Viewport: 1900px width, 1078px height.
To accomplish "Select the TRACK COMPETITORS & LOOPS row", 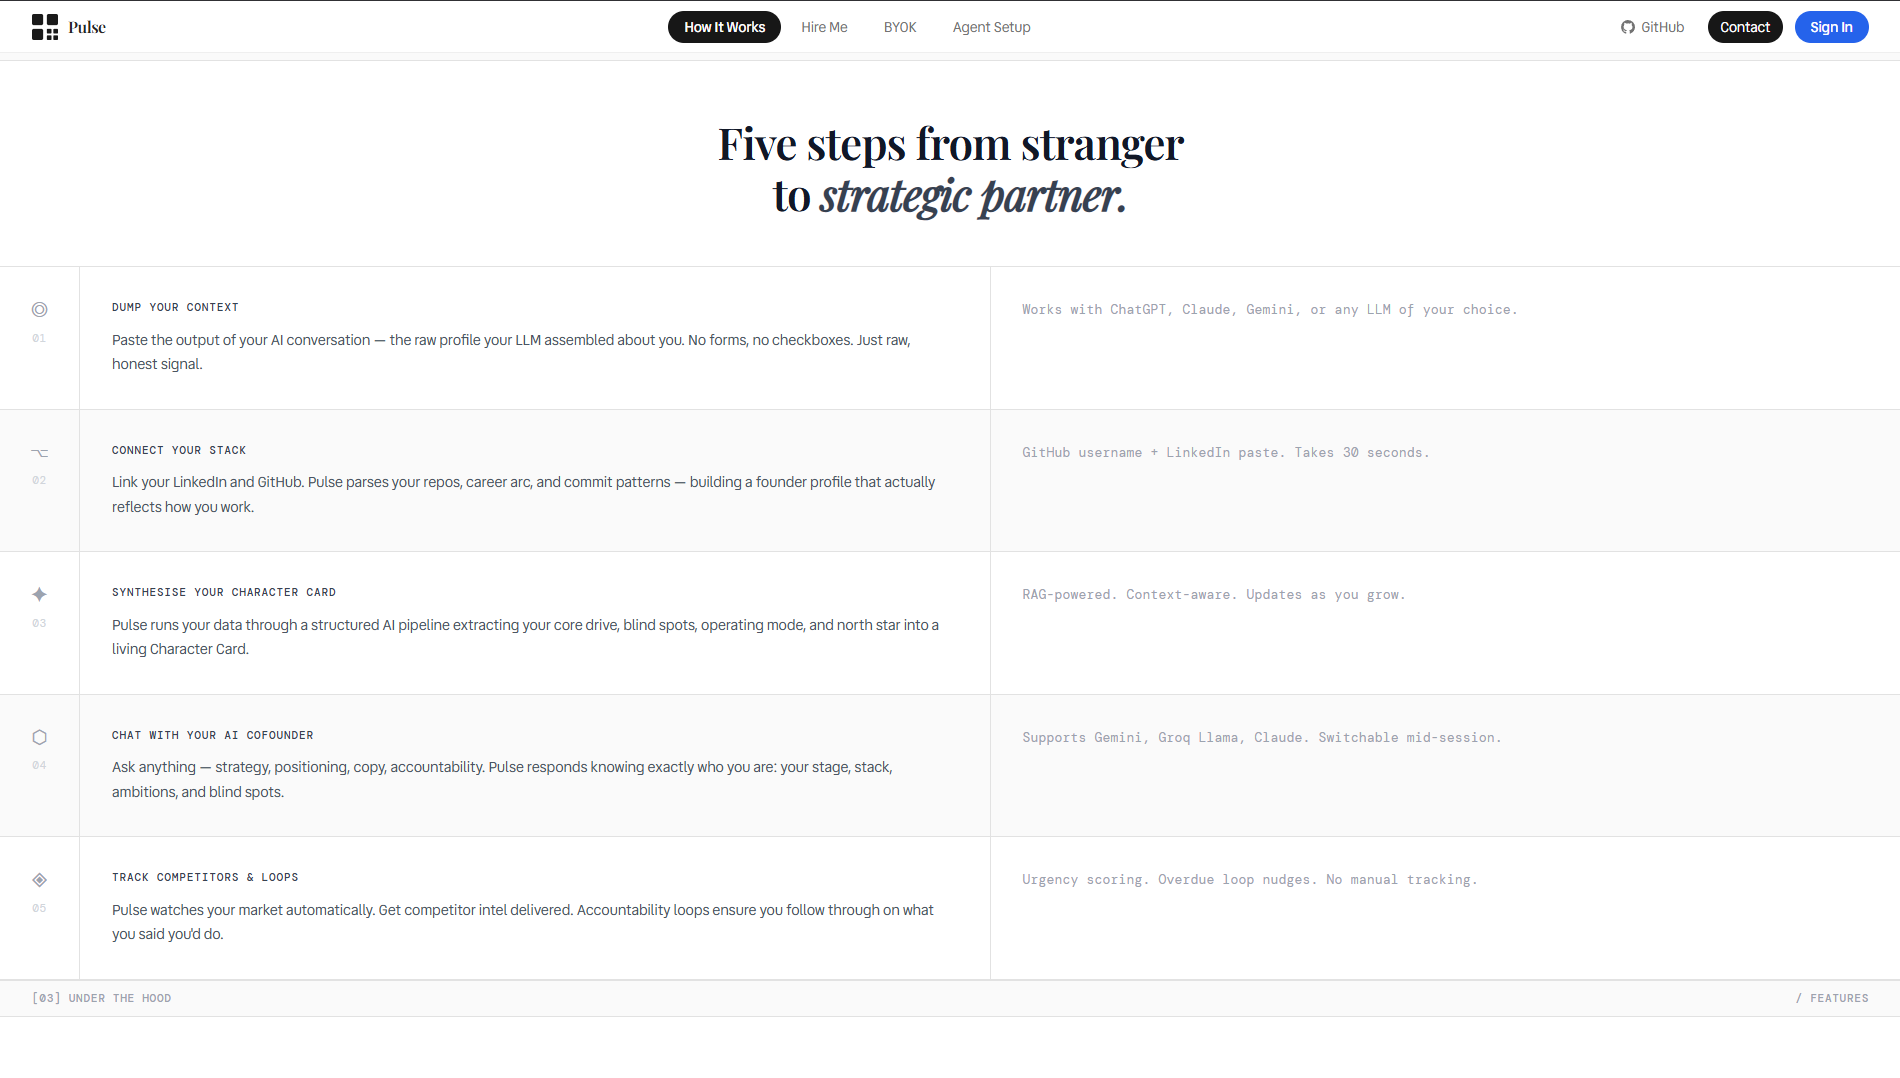I will [205, 877].
